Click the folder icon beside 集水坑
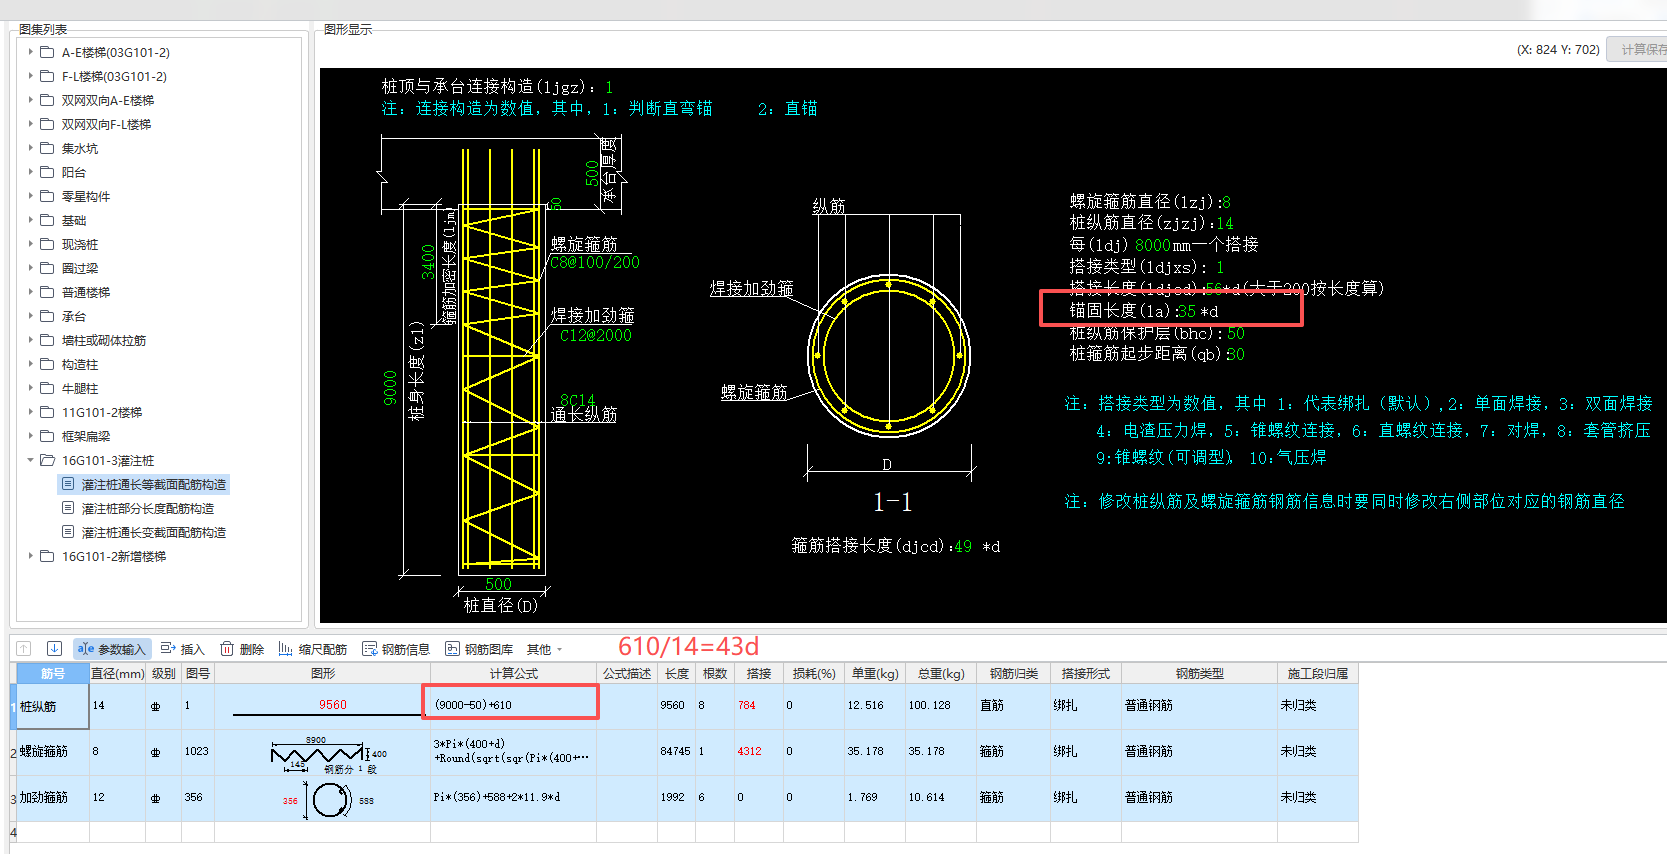Screen dimensions: 1667x854 click(x=47, y=148)
